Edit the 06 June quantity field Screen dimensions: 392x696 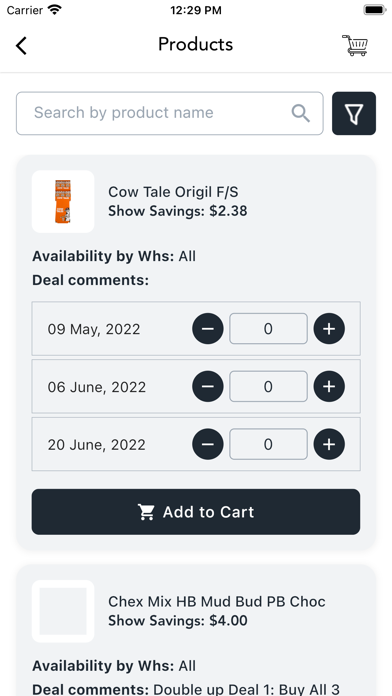point(268,386)
